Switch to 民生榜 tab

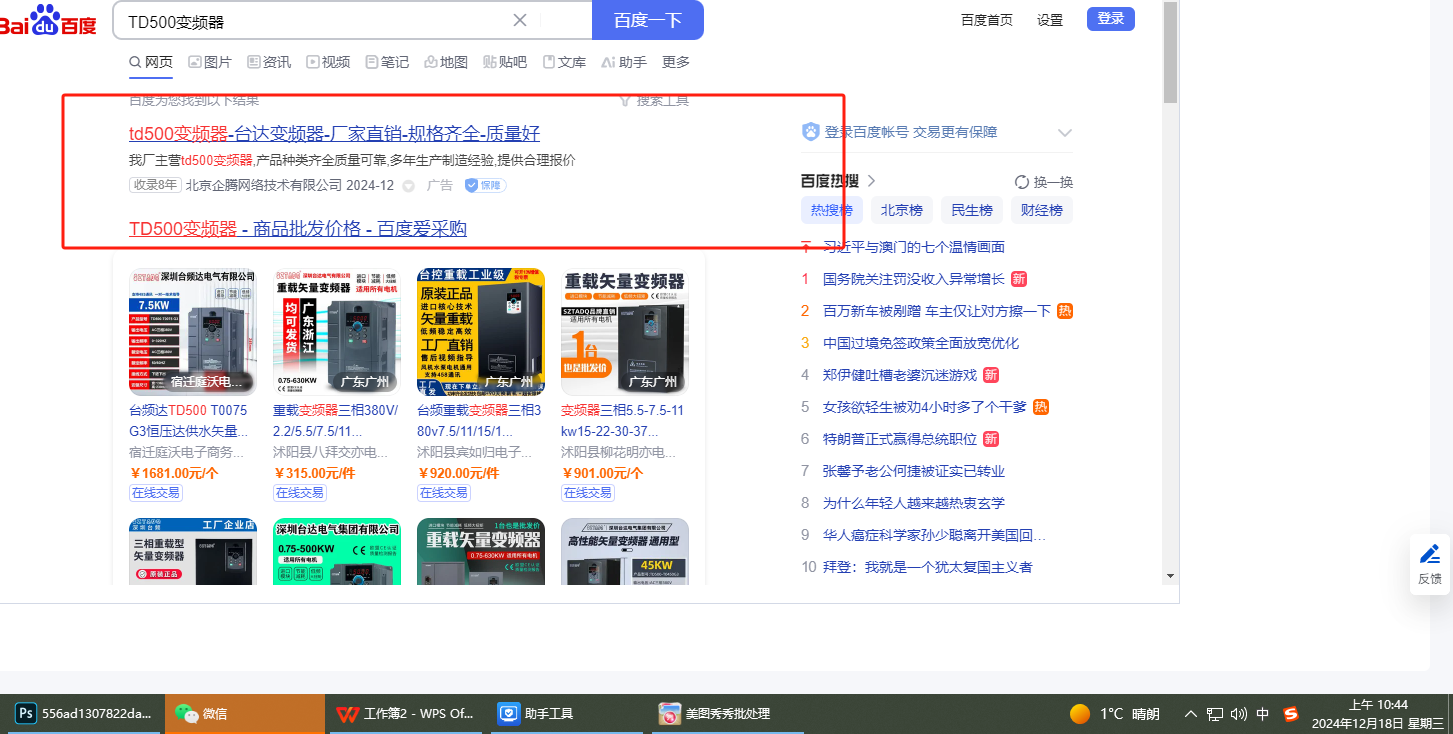pos(972,210)
